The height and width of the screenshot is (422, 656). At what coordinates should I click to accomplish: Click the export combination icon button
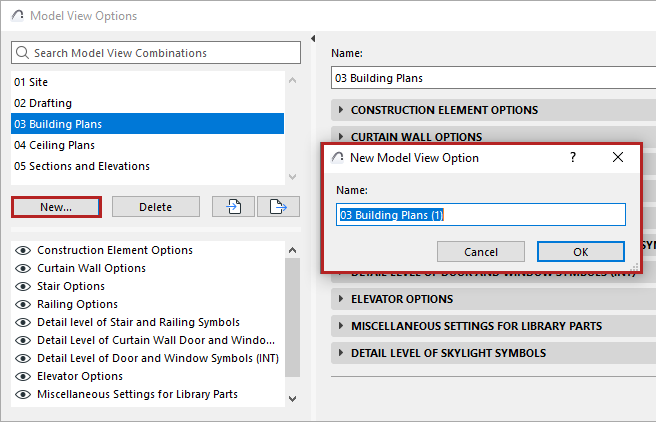(278, 207)
